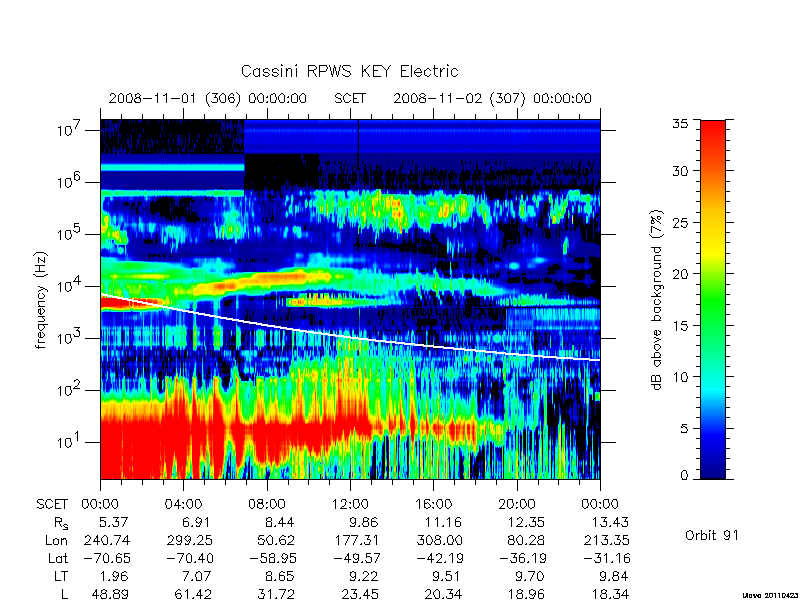
Task: Click the 20:00 time axis label
Action: [x=517, y=504]
